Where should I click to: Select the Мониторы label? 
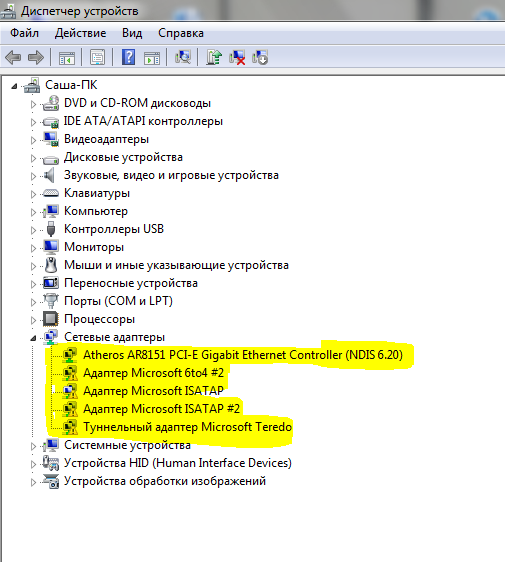(94, 247)
